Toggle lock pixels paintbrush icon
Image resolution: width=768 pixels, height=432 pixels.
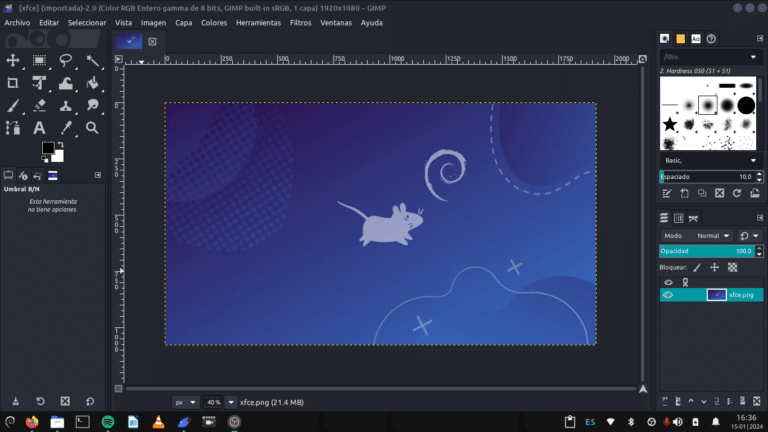tap(697, 267)
